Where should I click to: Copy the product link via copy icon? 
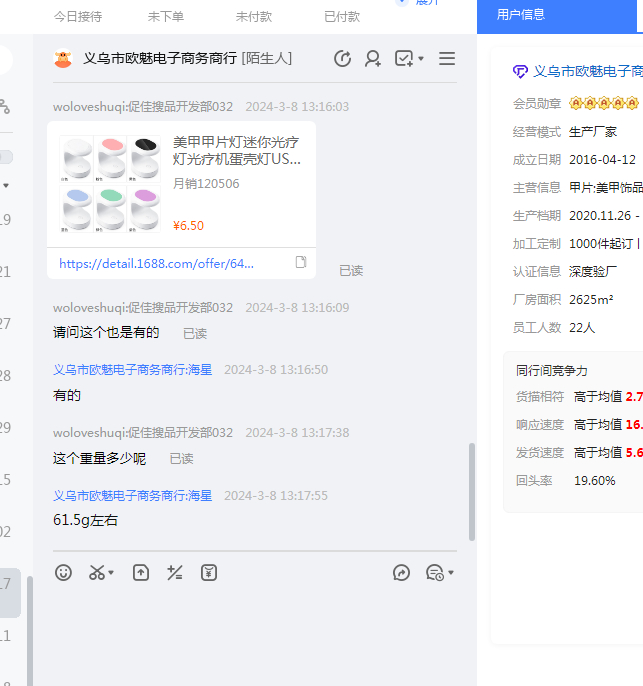pyautogui.click(x=300, y=263)
